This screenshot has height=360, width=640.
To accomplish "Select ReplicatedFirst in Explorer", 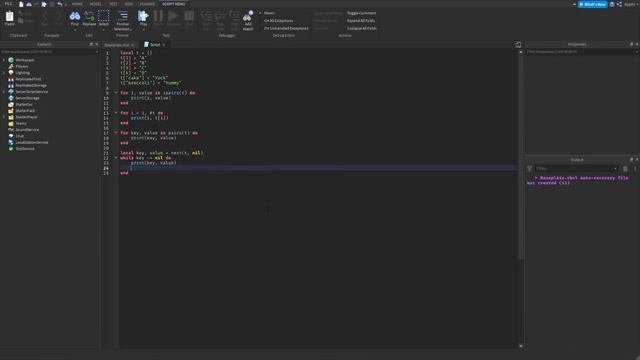I will pyautogui.click(x=28, y=79).
